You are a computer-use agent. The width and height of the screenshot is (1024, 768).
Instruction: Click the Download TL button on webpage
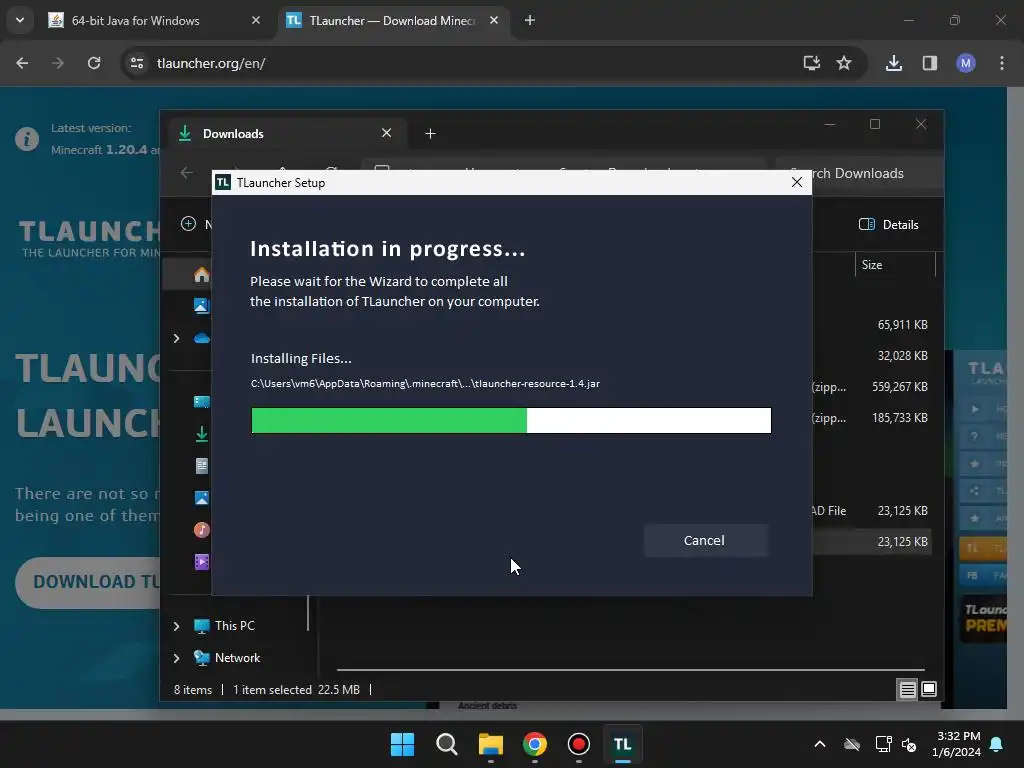88,583
